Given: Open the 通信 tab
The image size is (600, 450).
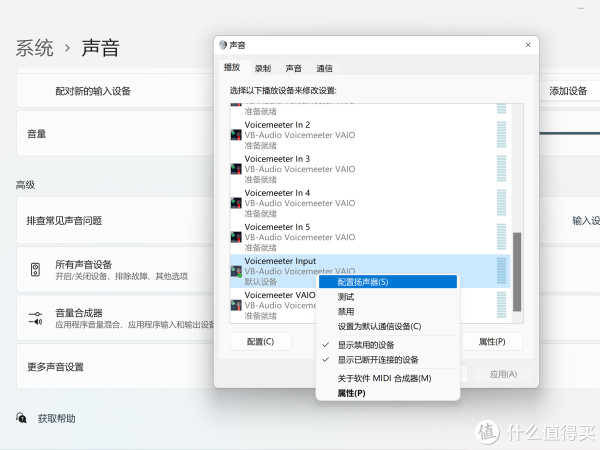Looking at the screenshot, I should point(324,68).
